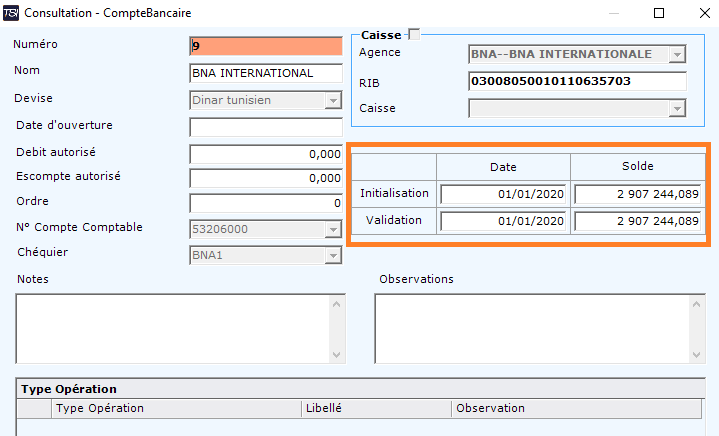Image resolution: width=719 pixels, height=436 pixels.
Task: Click the Initialisation date field
Action: click(503, 194)
